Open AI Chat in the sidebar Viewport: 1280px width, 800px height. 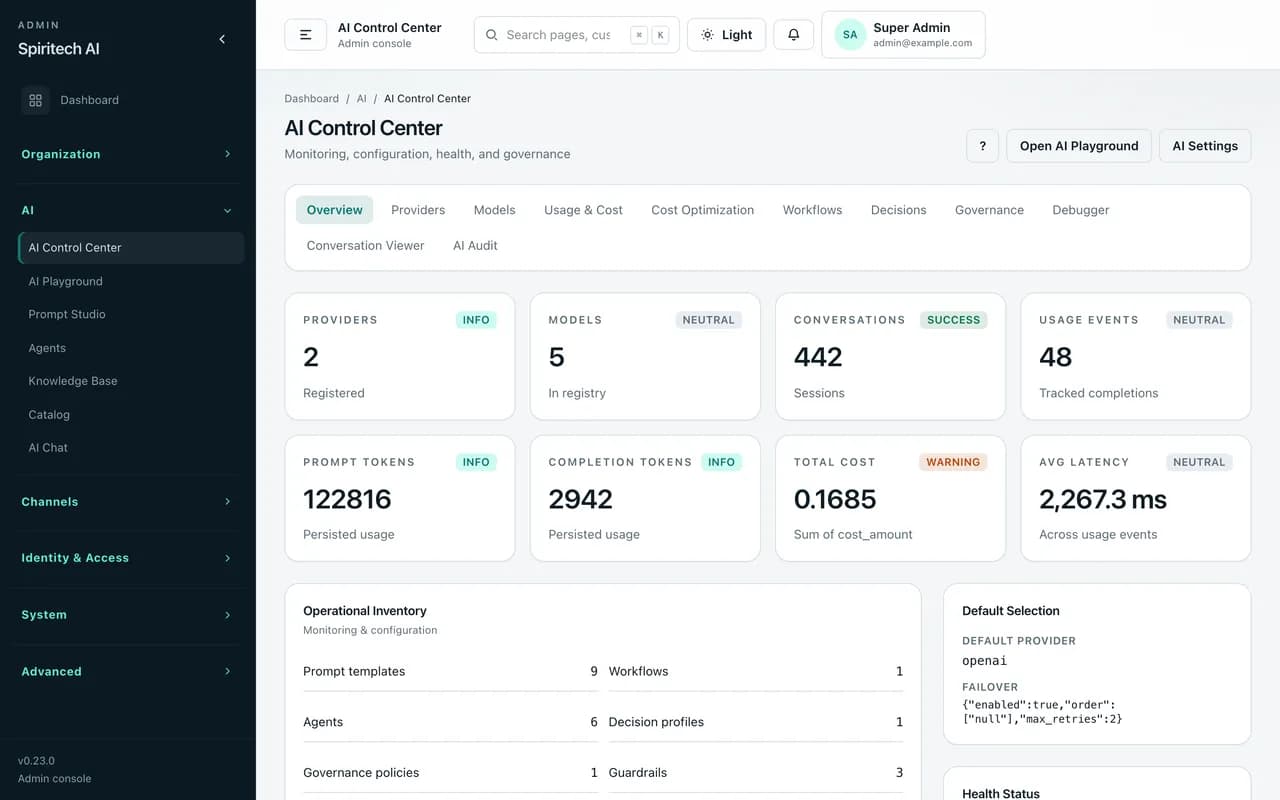[x=130, y=448]
